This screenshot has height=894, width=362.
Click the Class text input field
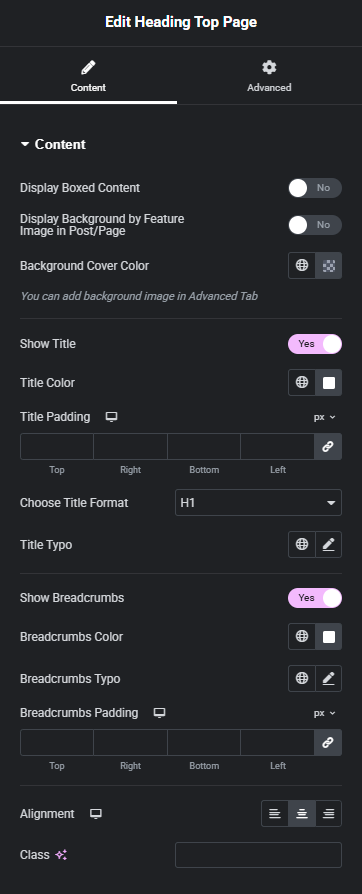click(258, 855)
